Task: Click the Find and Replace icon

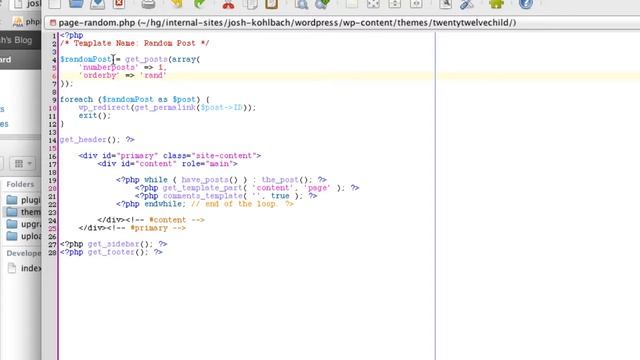Action: click(322, 4)
